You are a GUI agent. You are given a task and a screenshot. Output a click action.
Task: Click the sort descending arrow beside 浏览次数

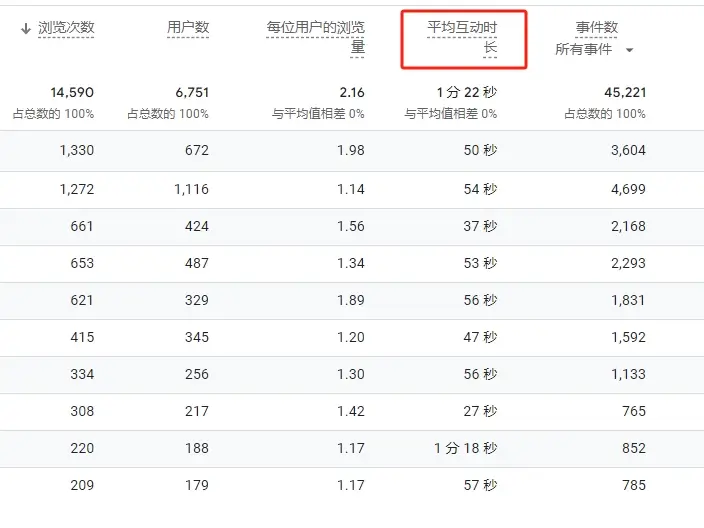point(26,29)
